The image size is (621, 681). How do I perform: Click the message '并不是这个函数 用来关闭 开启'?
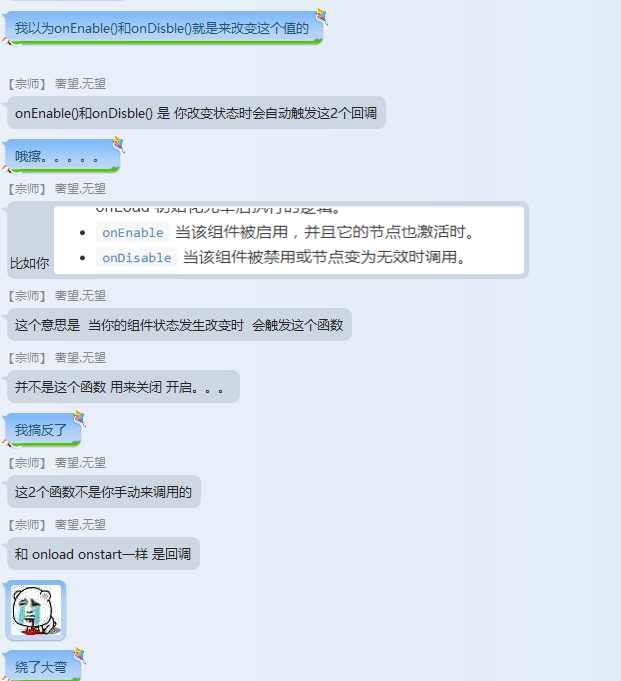(123, 387)
